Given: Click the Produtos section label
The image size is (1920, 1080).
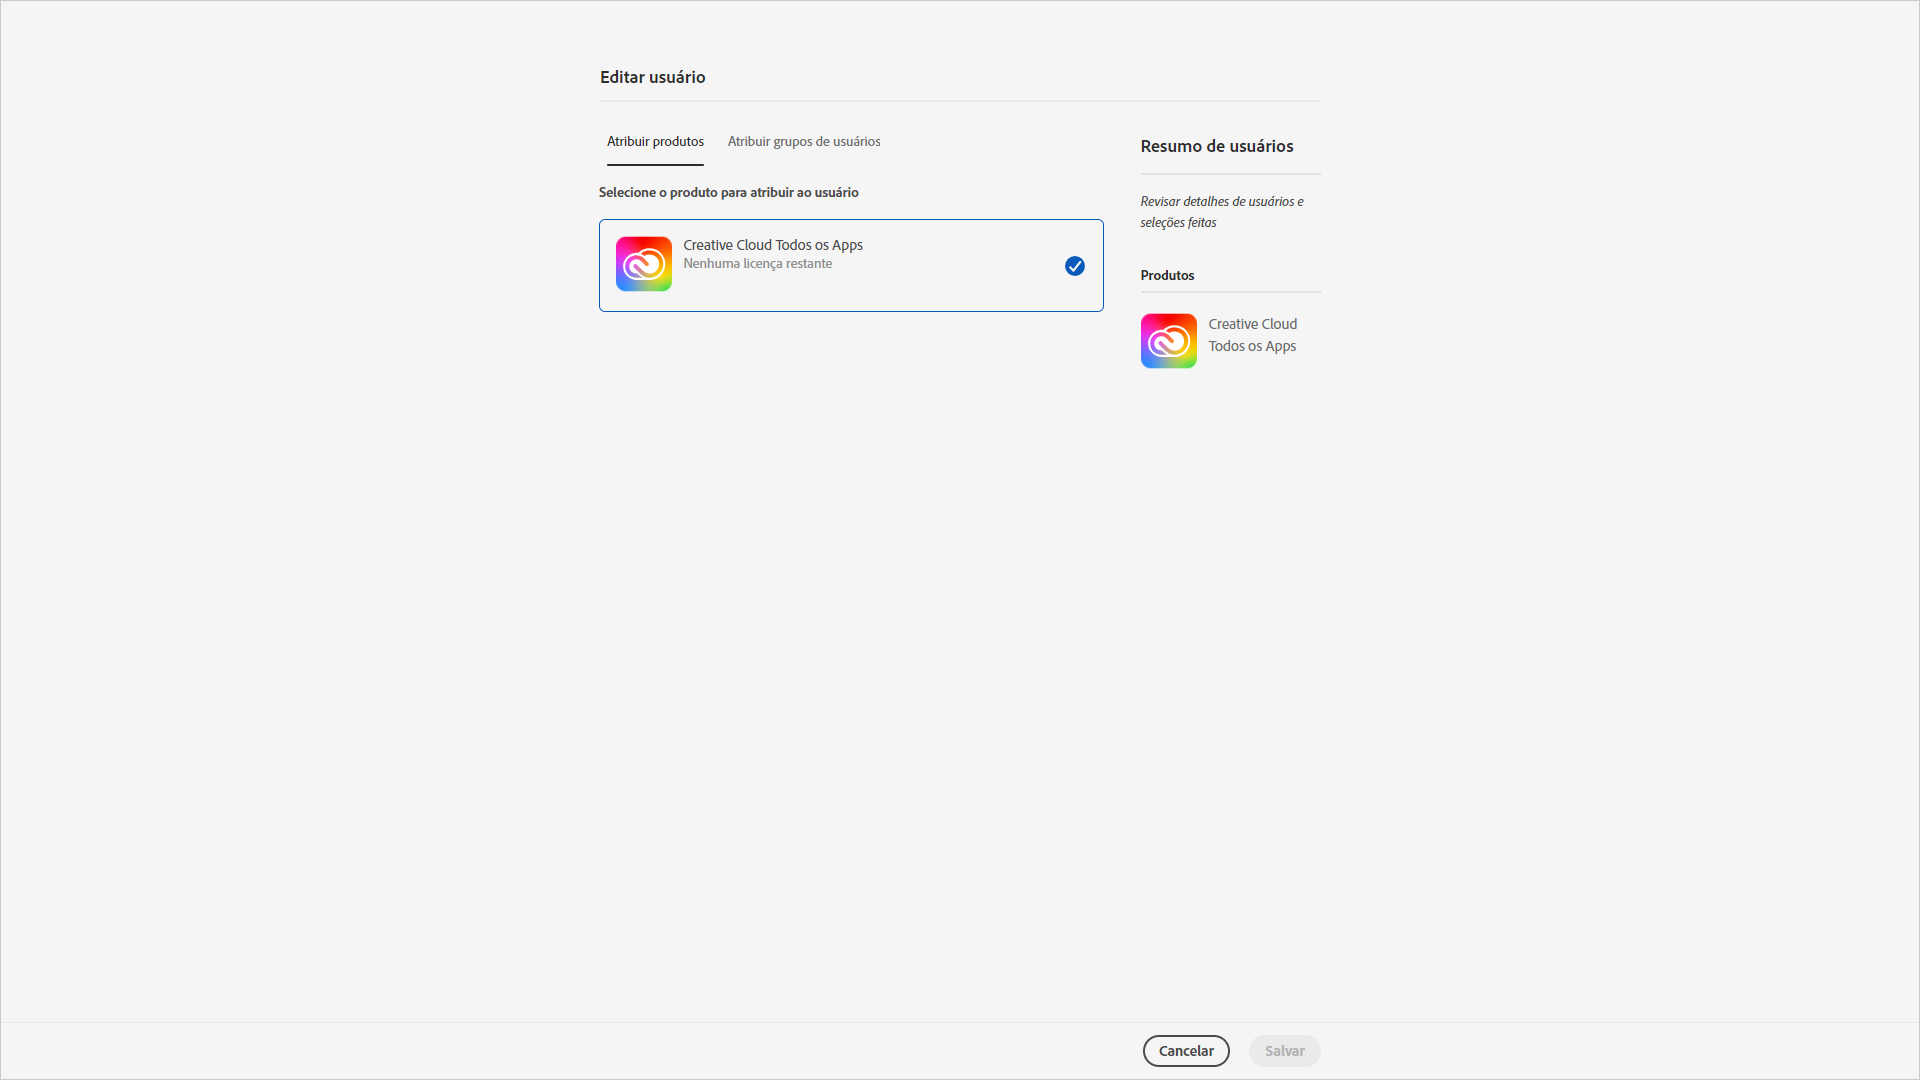Looking at the screenshot, I should click(1167, 275).
